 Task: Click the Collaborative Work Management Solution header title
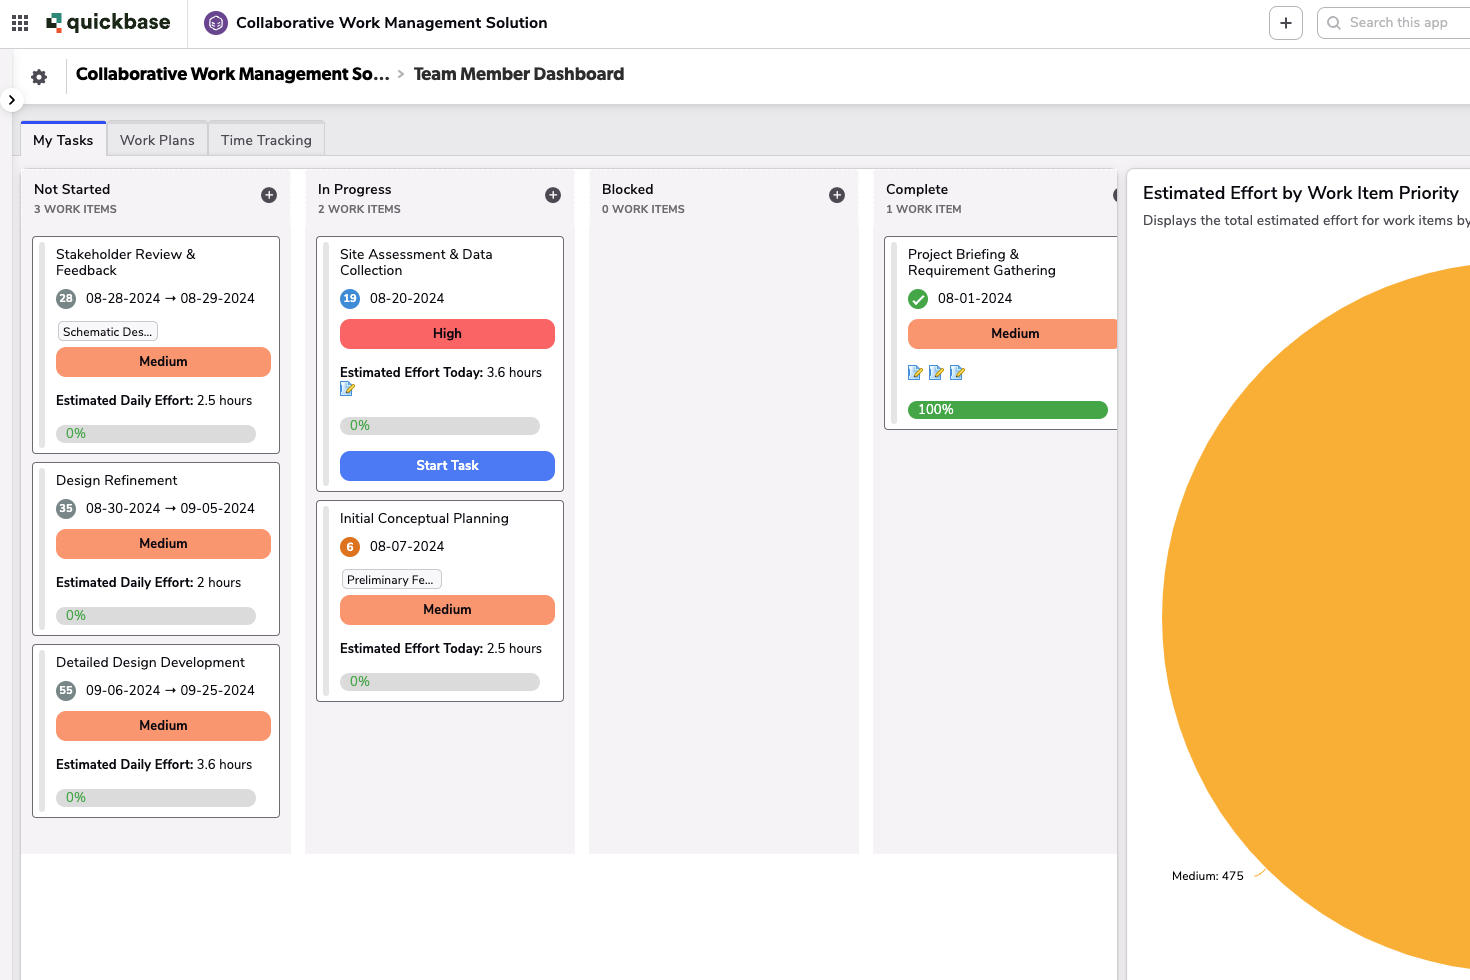point(391,23)
